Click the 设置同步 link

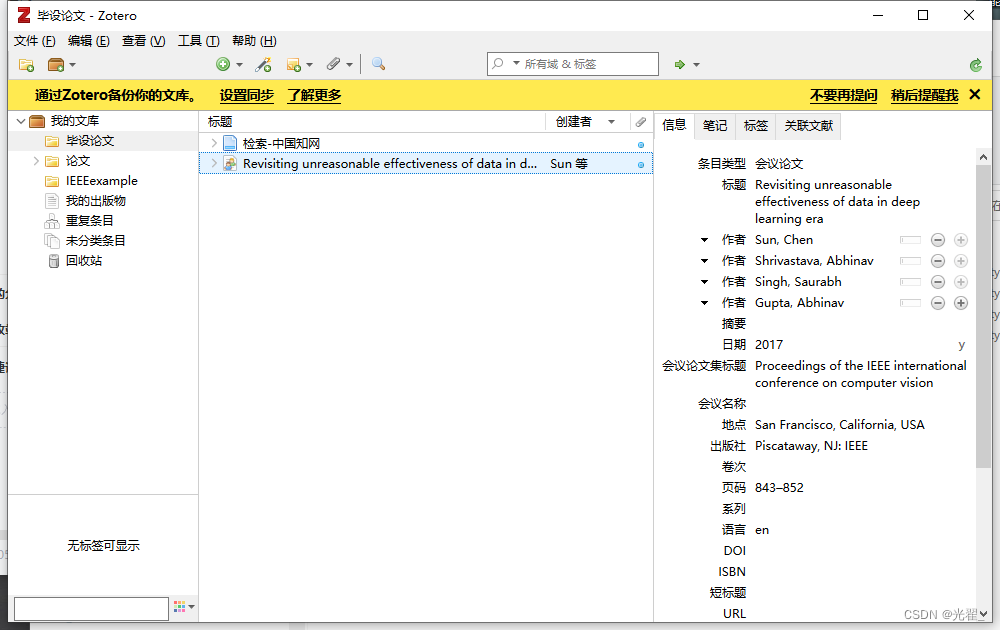[247, 96]
